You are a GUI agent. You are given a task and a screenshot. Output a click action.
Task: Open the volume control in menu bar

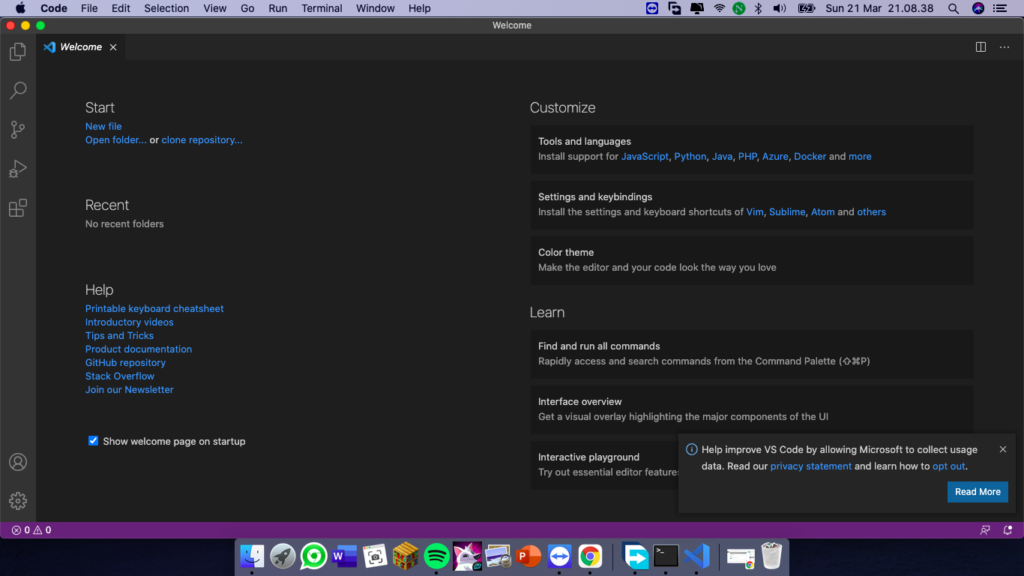click(x=779, y=8)
